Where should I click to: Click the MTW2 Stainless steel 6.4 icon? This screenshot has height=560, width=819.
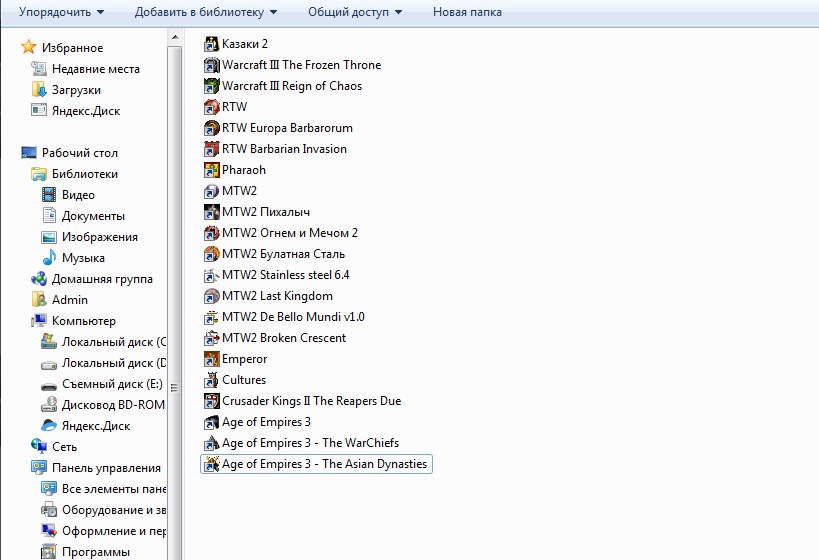(x=211, y=275)
